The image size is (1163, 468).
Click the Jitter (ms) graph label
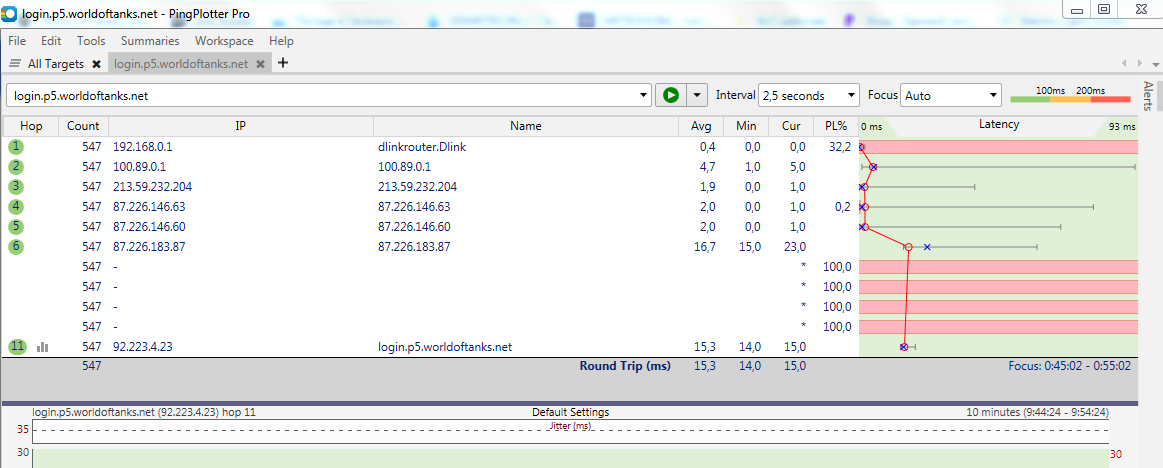pos(571,426)
